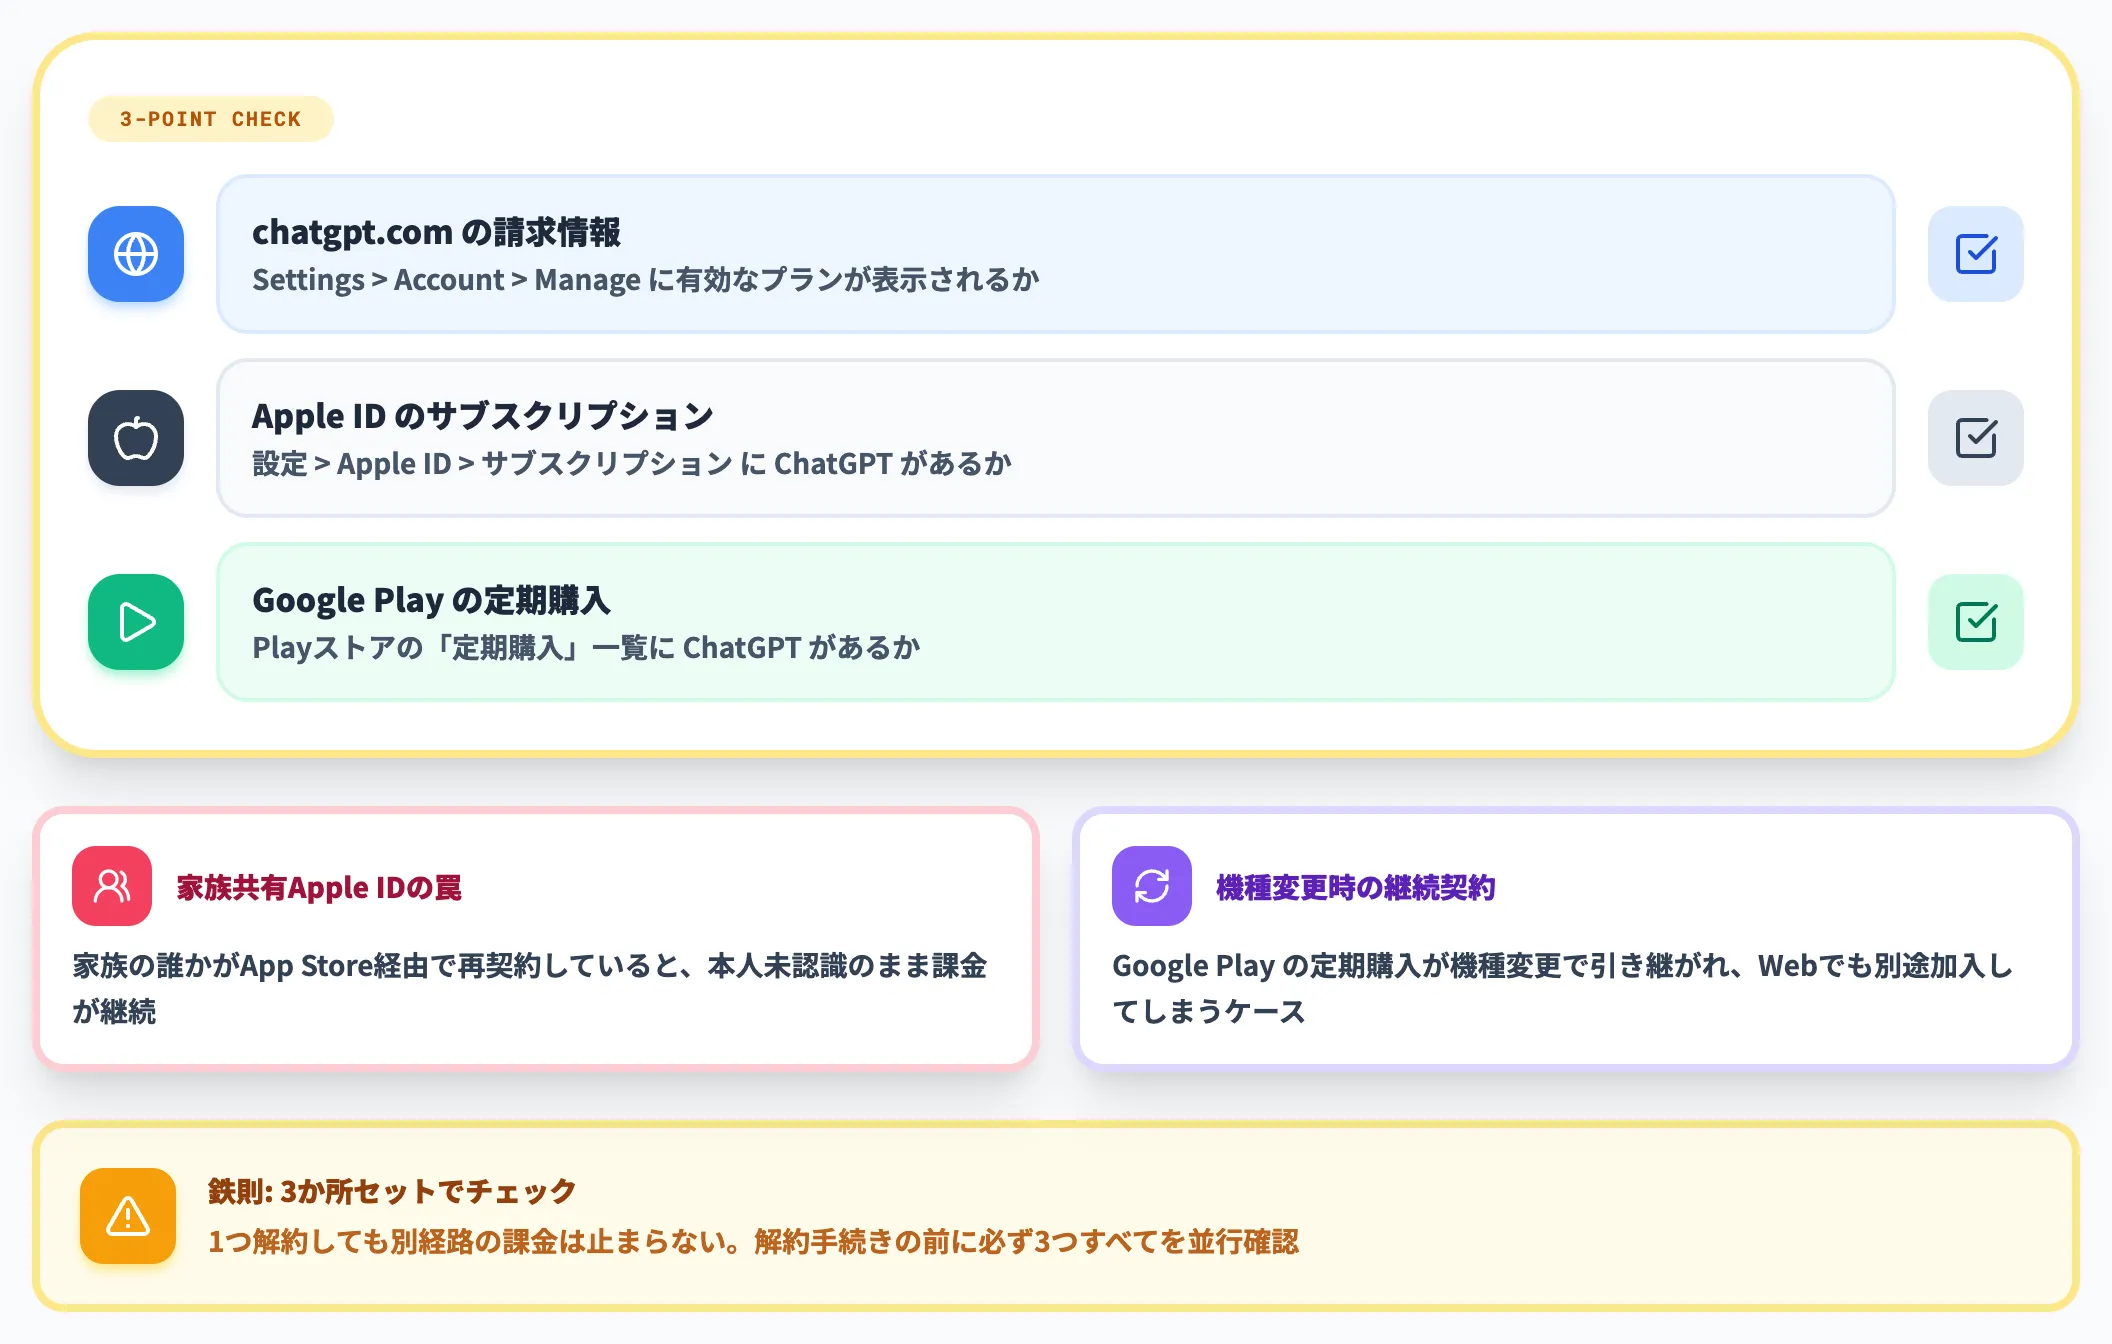Screen dimensions: 2112x1344
Task: Select the 3-POINT CHECK badge
Action: [x=211, y=119]
